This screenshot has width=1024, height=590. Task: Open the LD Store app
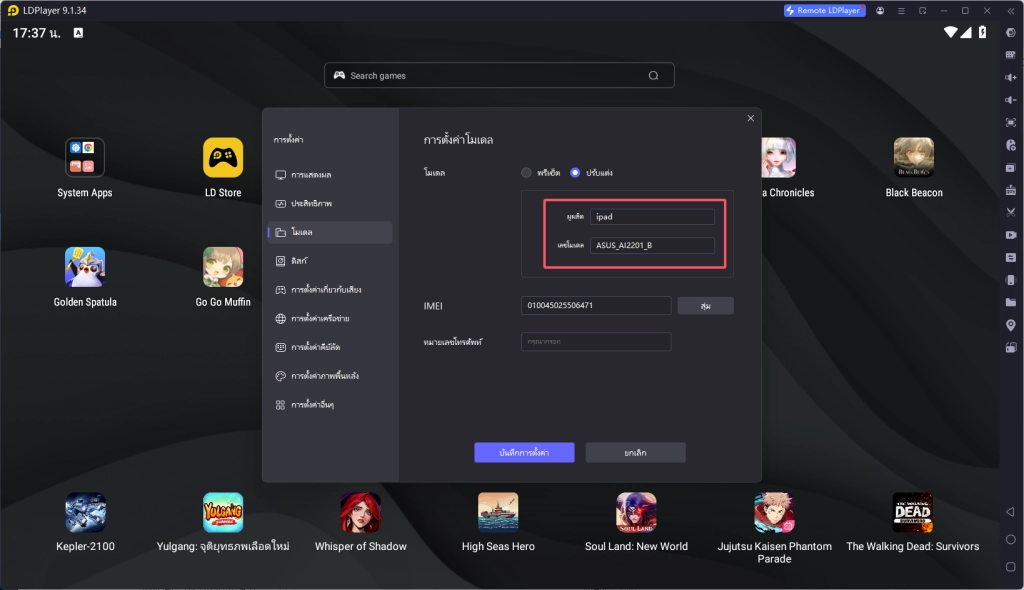[222, 157]
